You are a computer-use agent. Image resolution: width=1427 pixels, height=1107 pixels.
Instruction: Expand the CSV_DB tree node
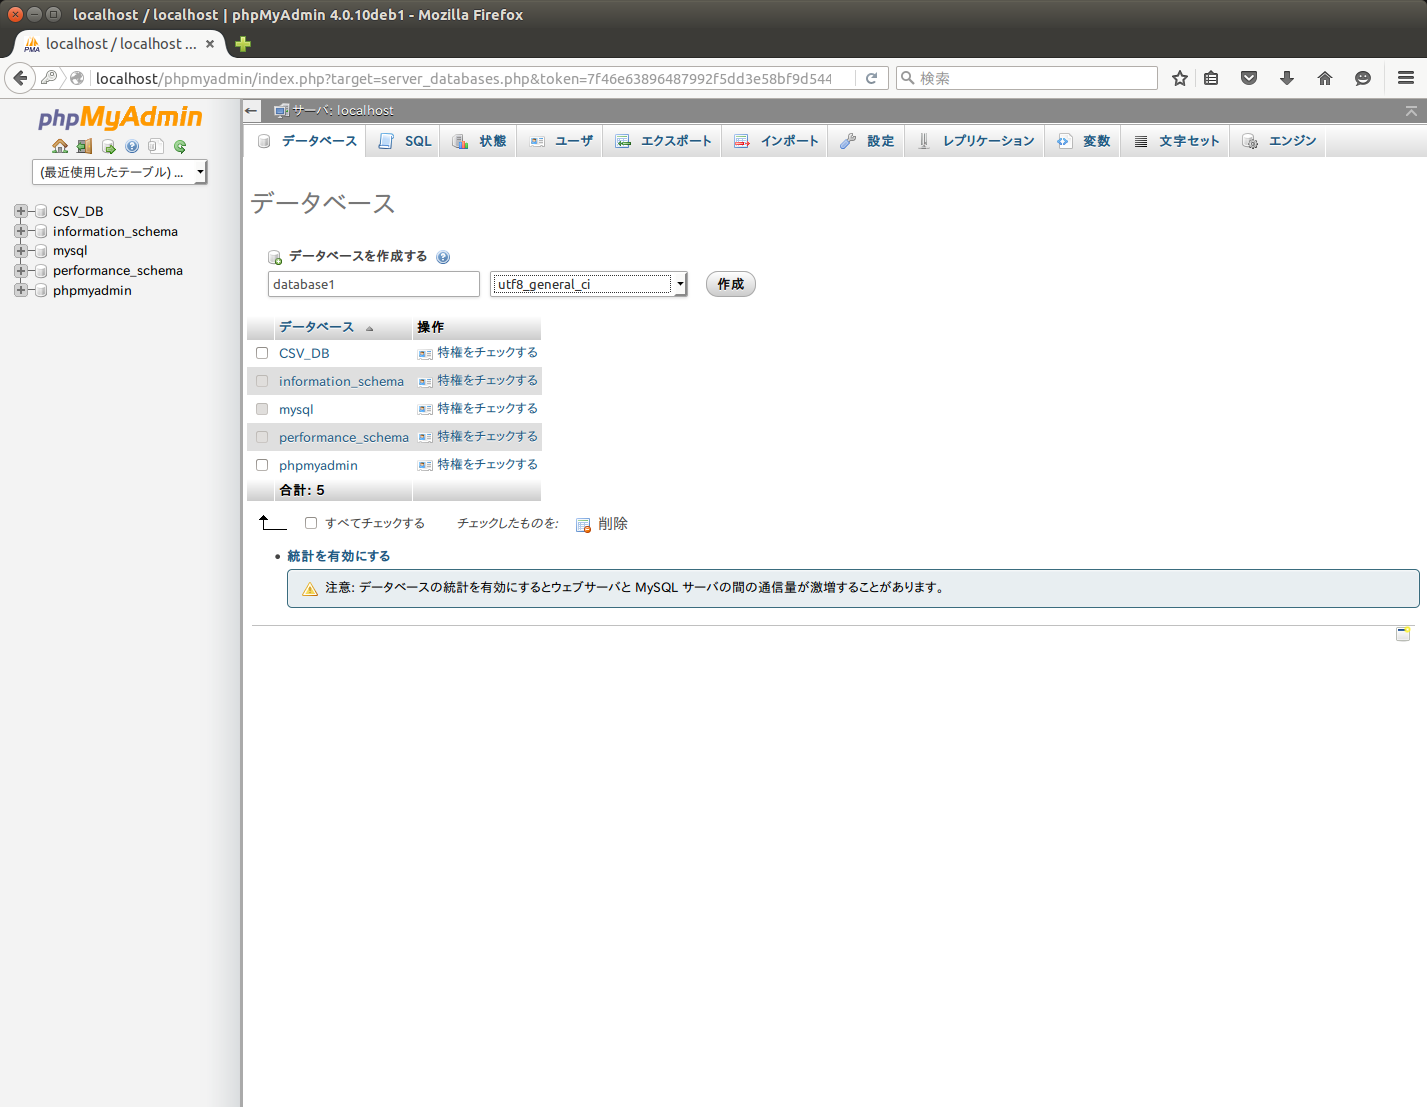point(20,211)
